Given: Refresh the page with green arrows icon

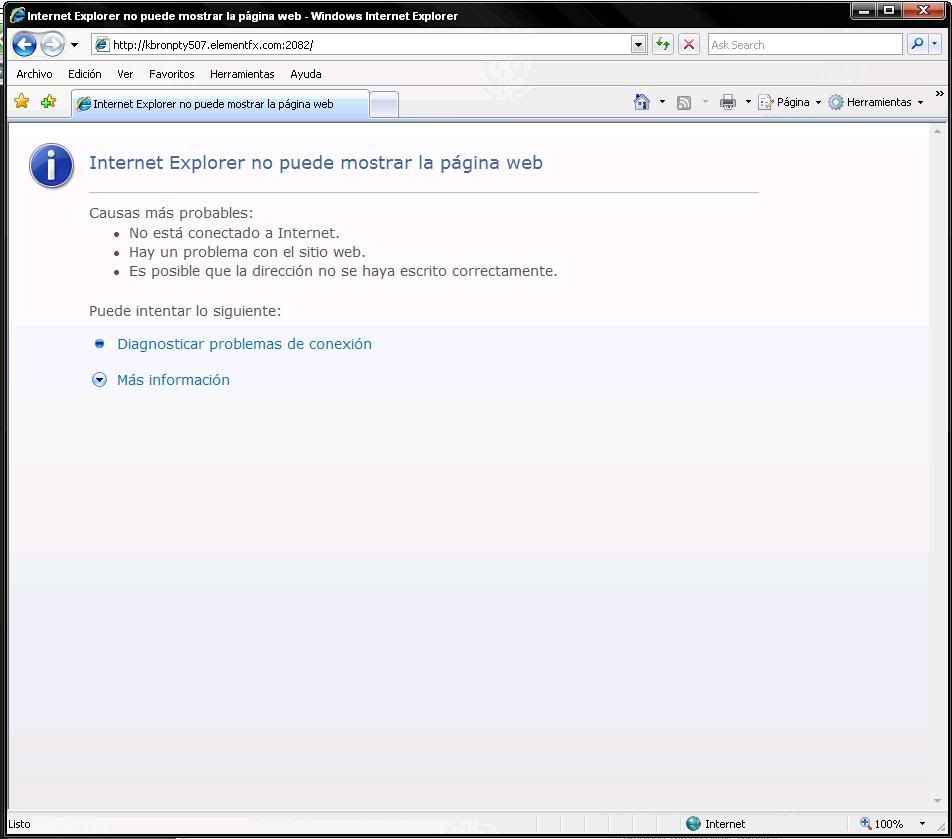Looking at the screenshot, I should (x=663, y=44).
